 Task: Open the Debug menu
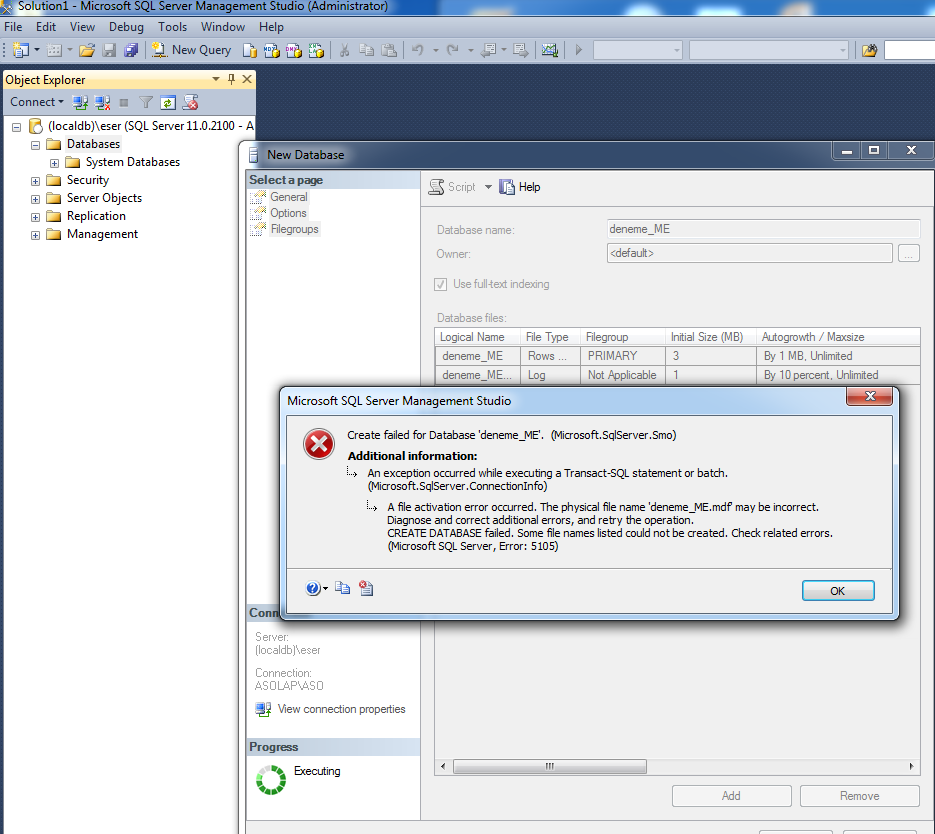[x=126, y=27]
